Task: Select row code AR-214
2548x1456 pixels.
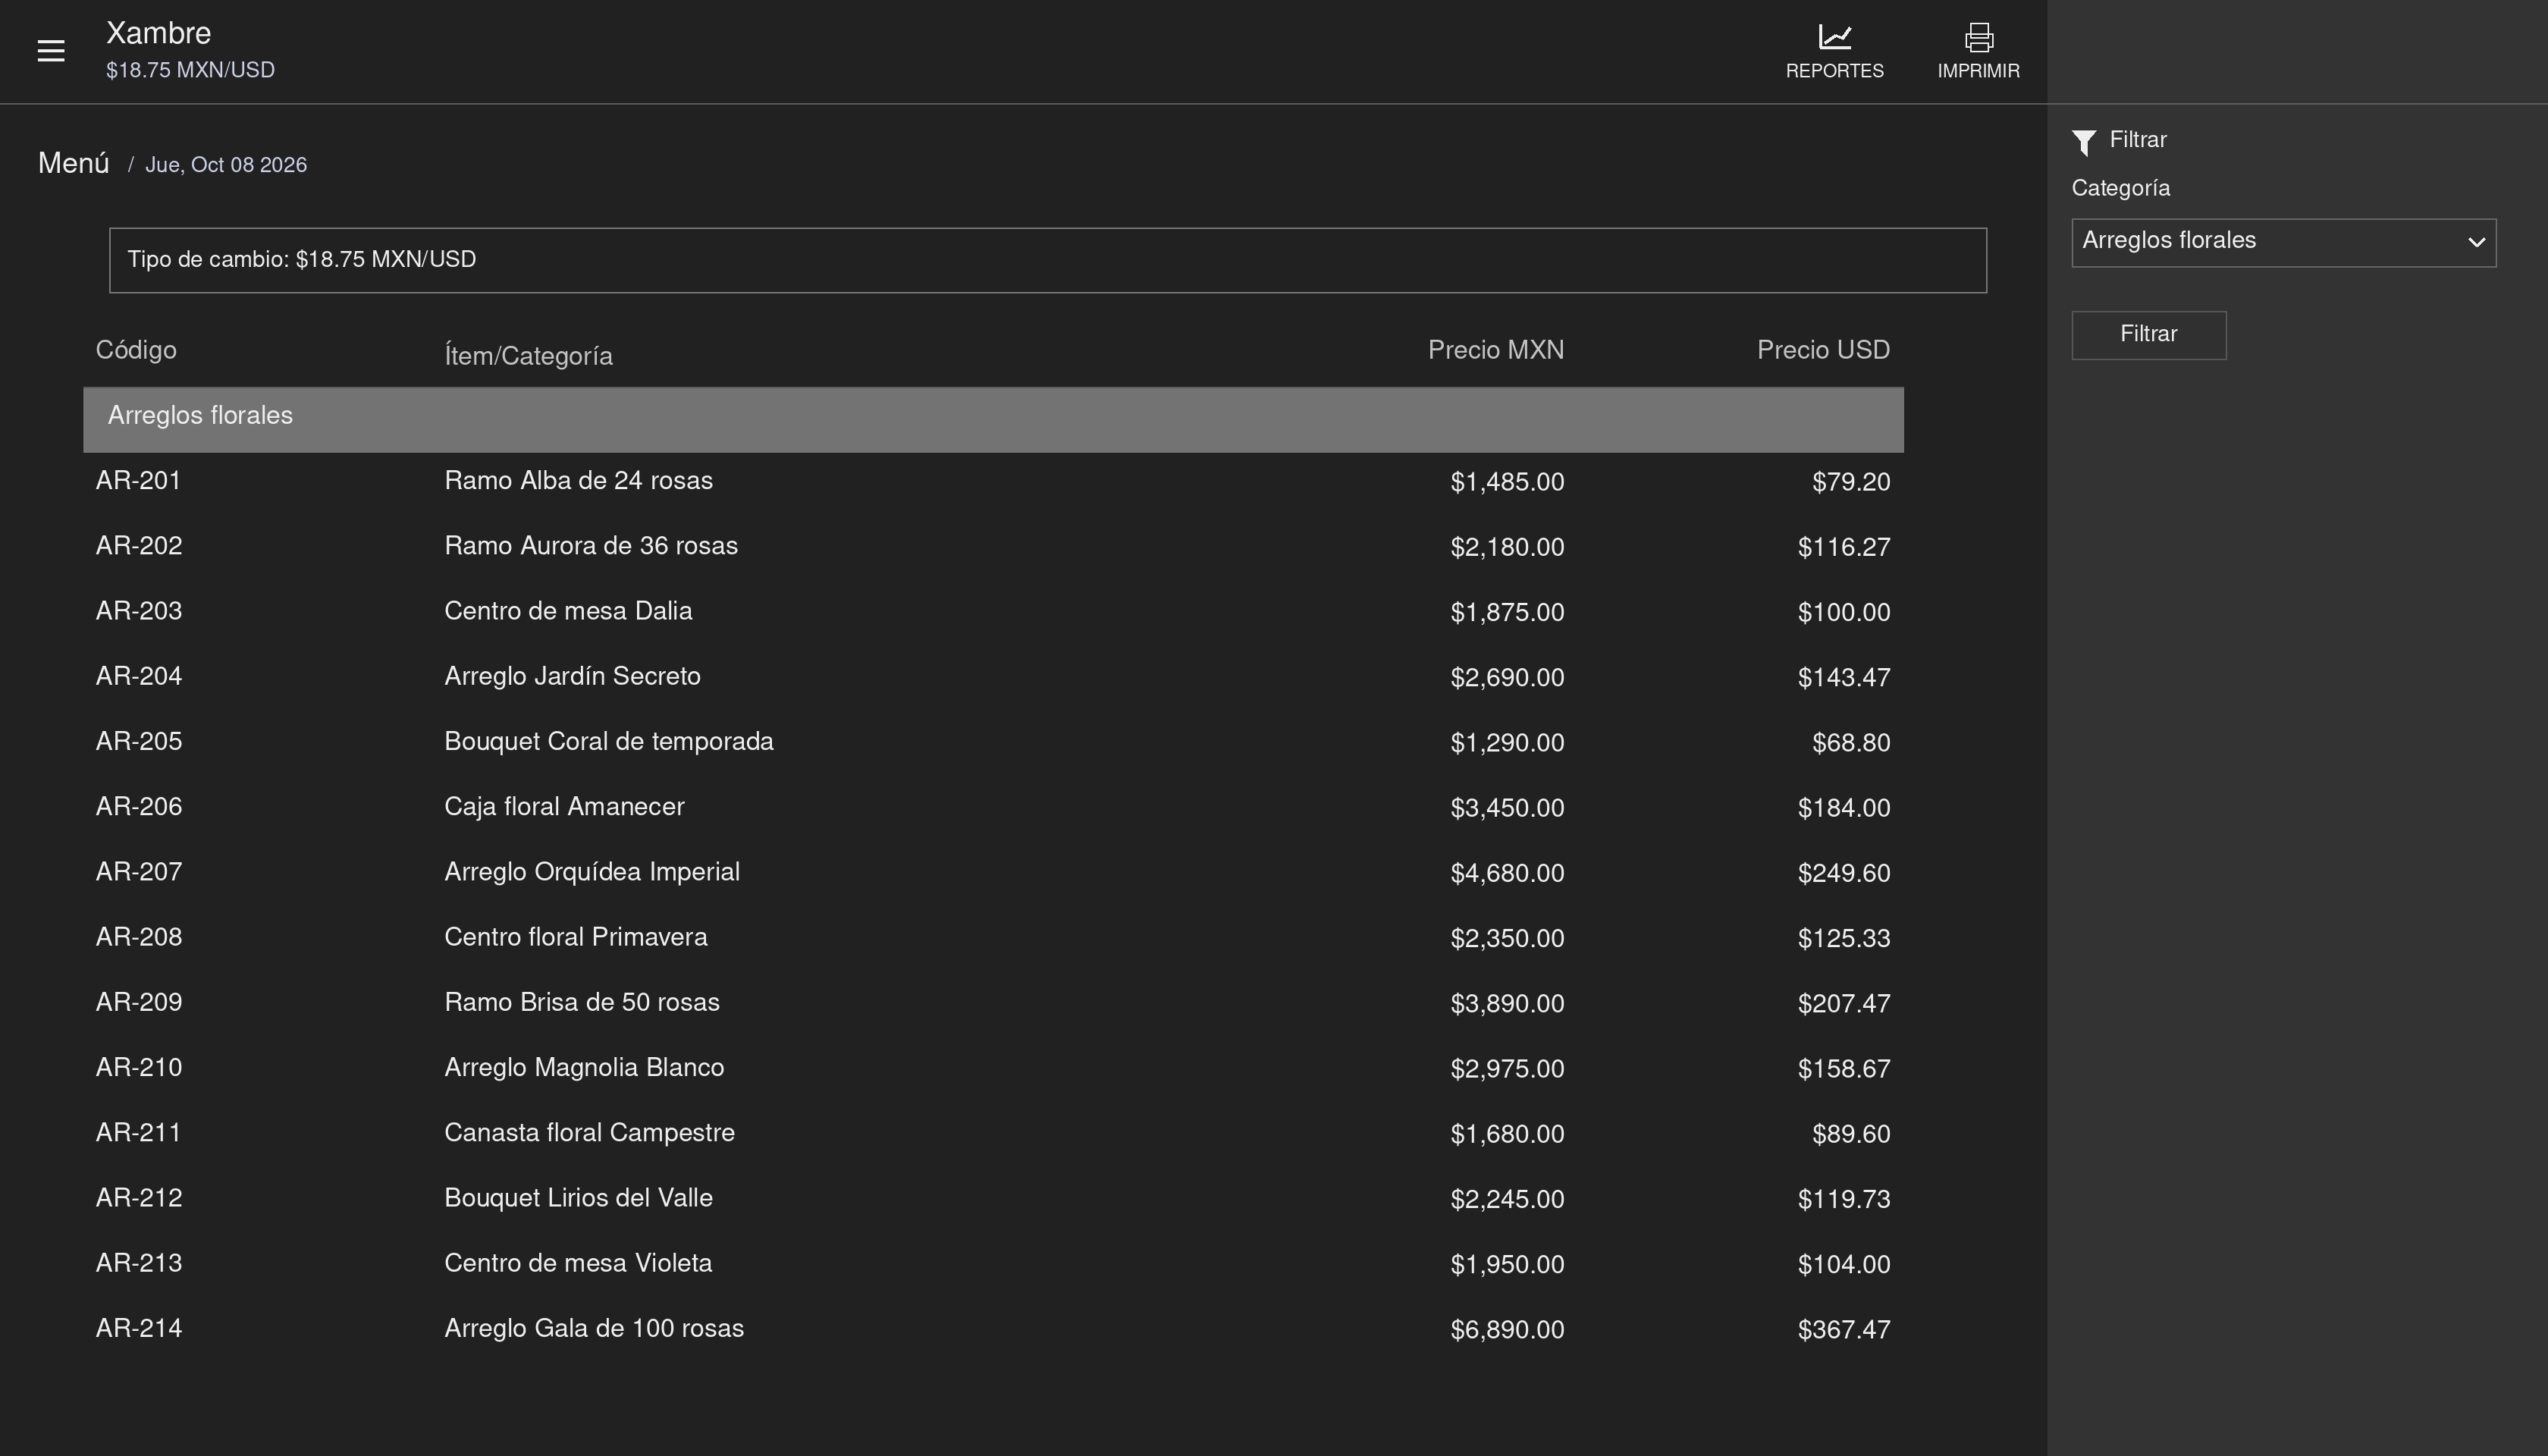Action: click(x=139, y=1329)
